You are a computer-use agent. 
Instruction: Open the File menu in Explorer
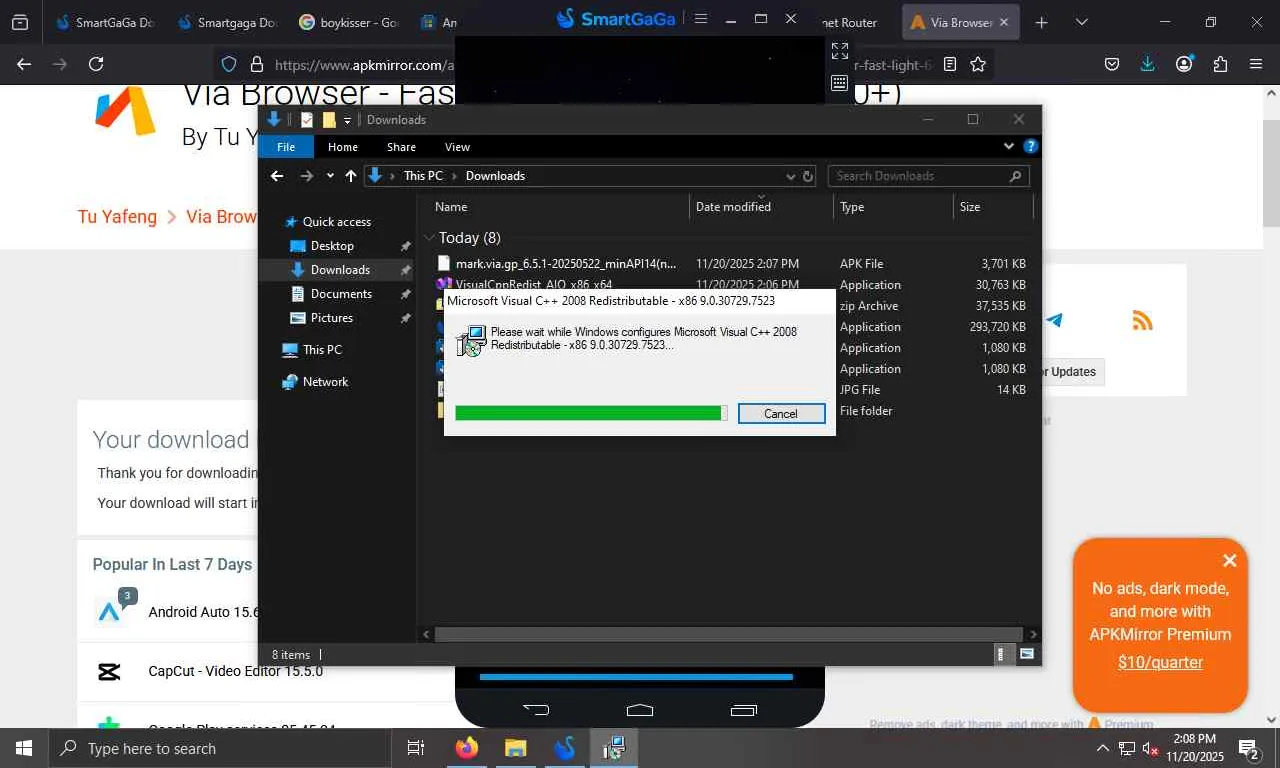coord(286,147)
